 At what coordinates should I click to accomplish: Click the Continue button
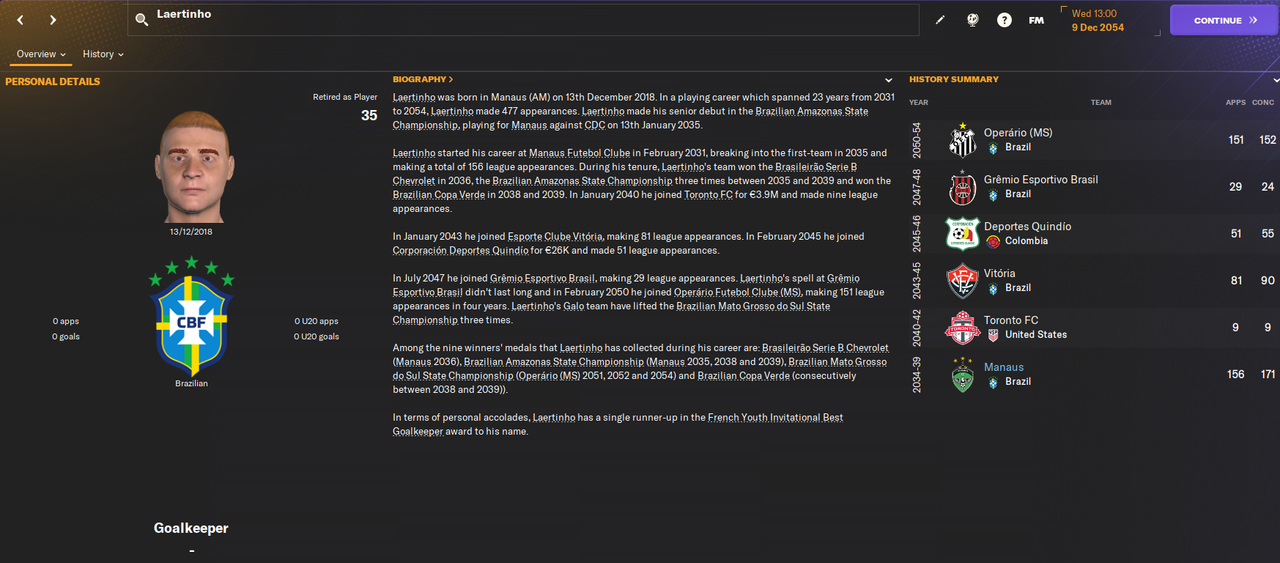coord(1224,20)
